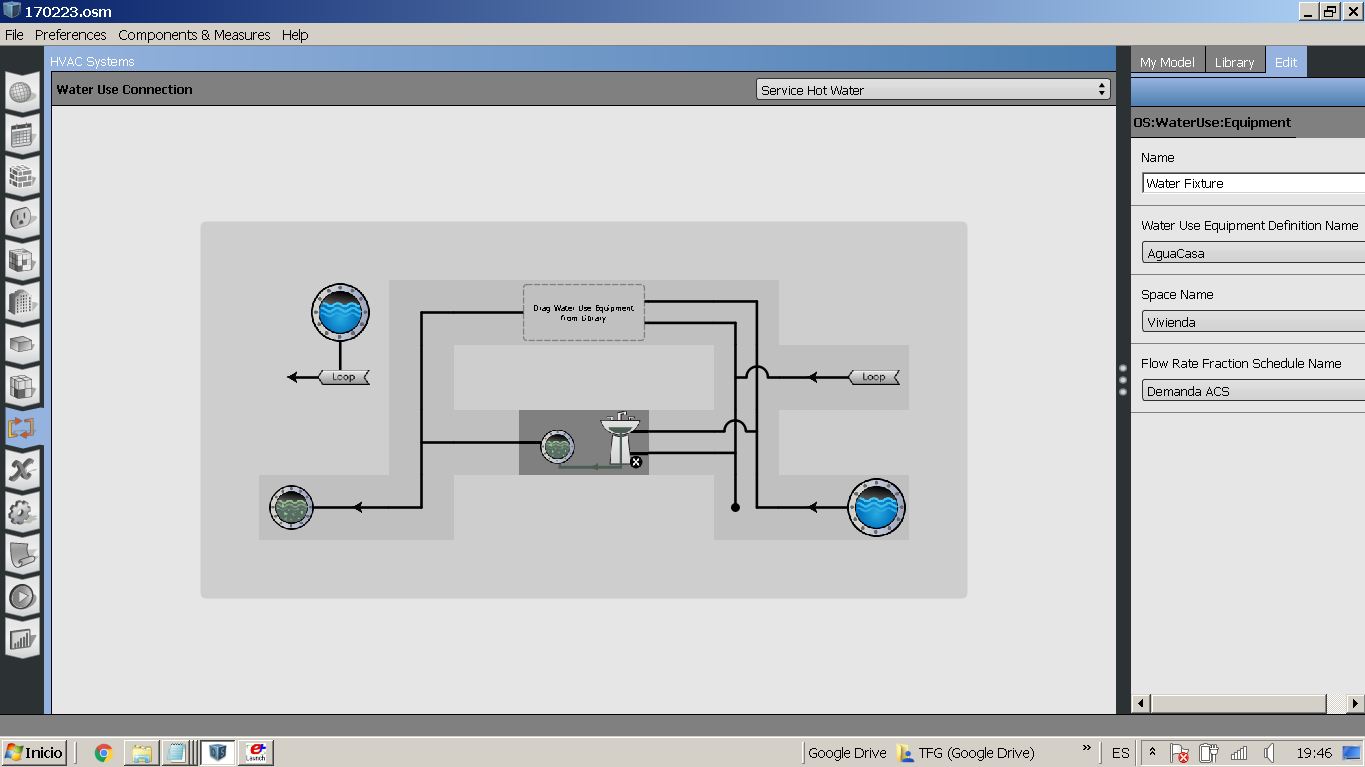Switch to the My Model tab

1167,61
